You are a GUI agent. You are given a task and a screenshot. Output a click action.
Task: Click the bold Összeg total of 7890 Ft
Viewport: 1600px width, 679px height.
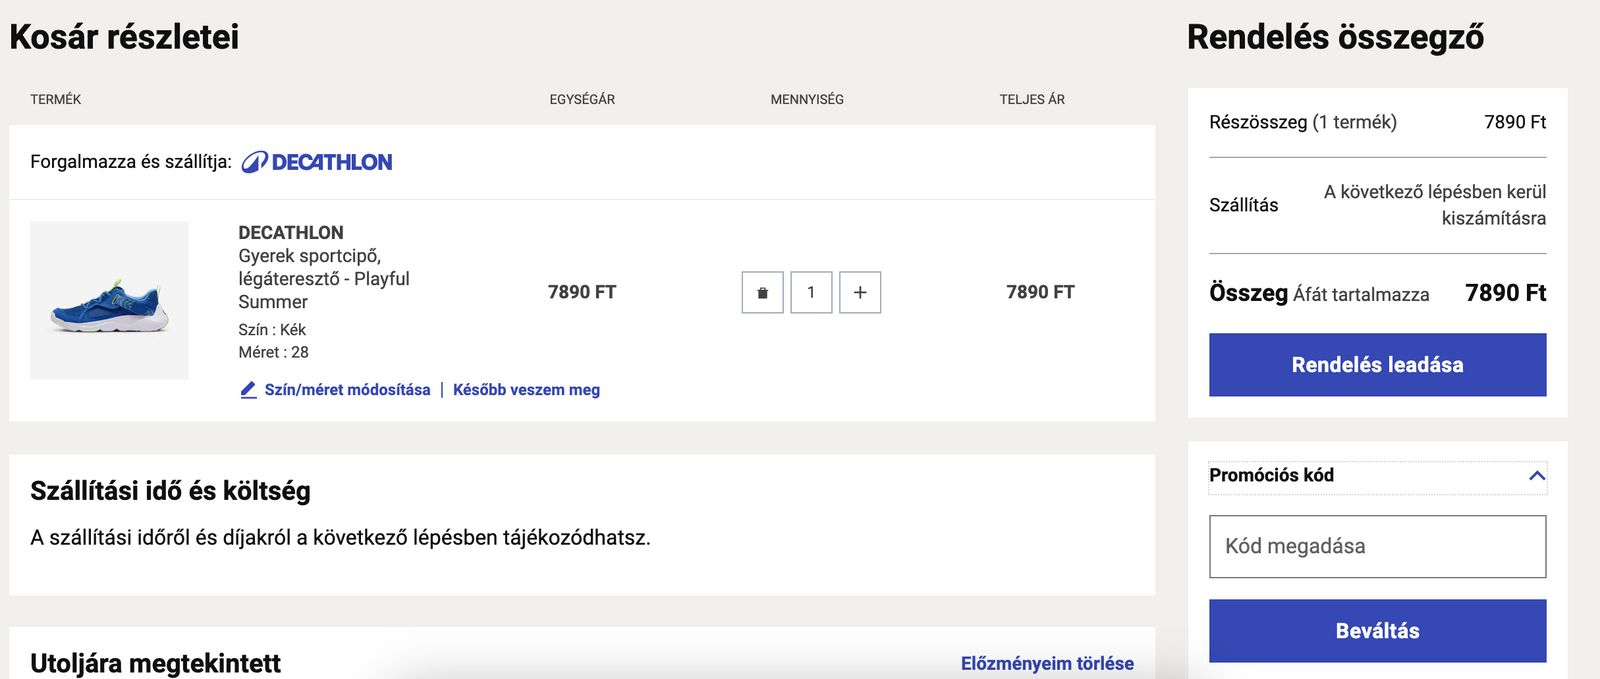1505,293
